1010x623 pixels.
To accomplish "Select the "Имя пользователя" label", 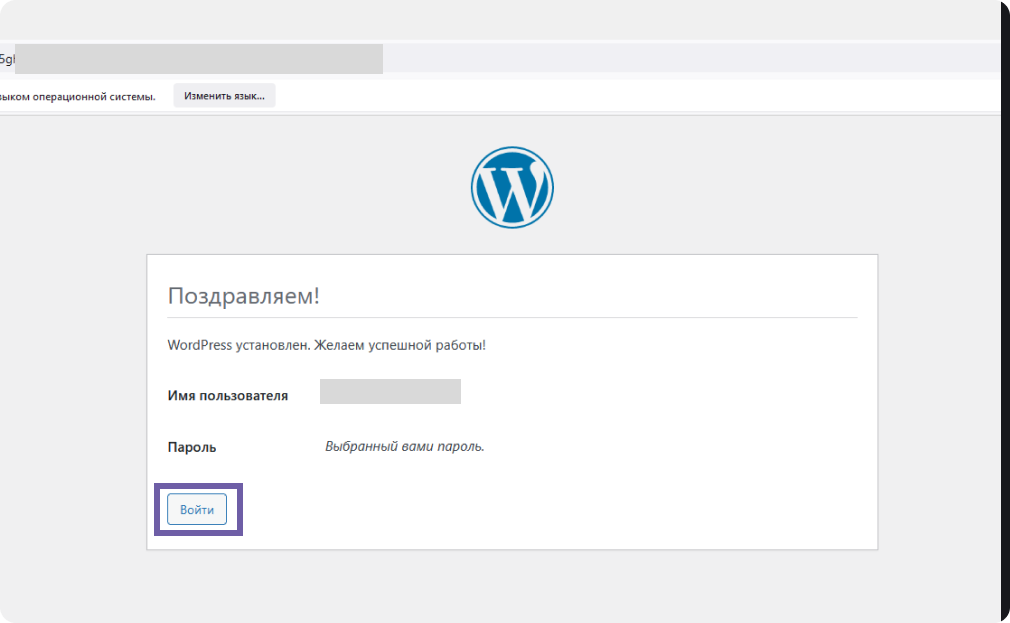I will pos(228,395).
